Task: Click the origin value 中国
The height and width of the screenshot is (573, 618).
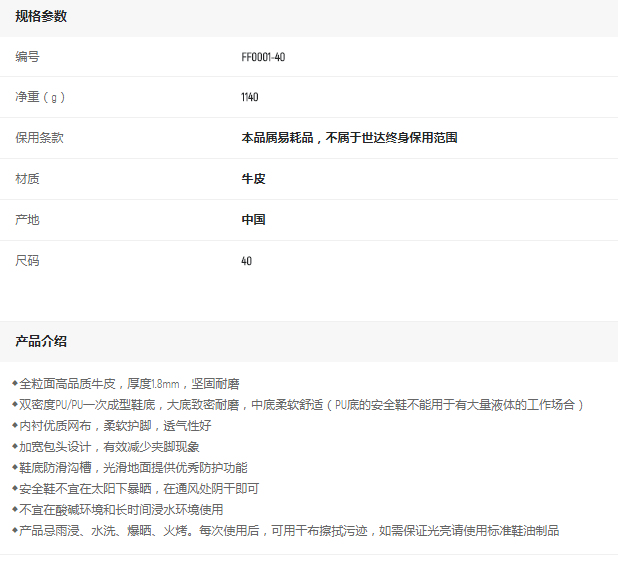Action: (x=253, y=219)
